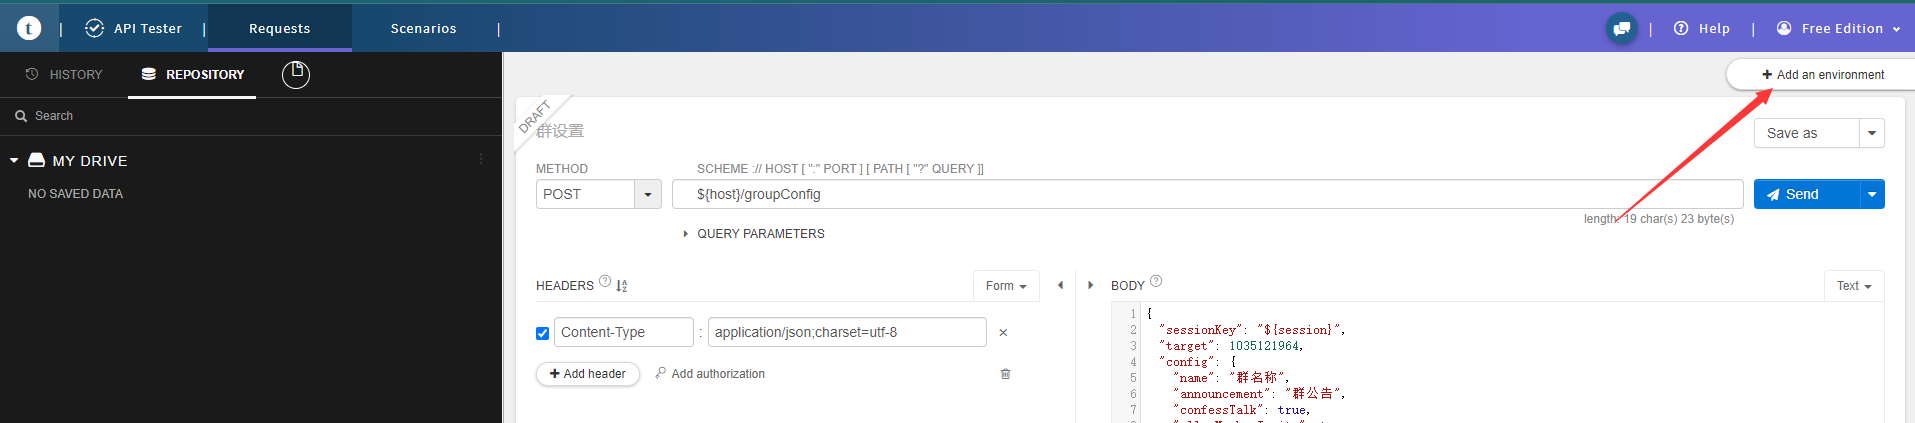
Task: Switch to the History tab
Action: (64, 74)
